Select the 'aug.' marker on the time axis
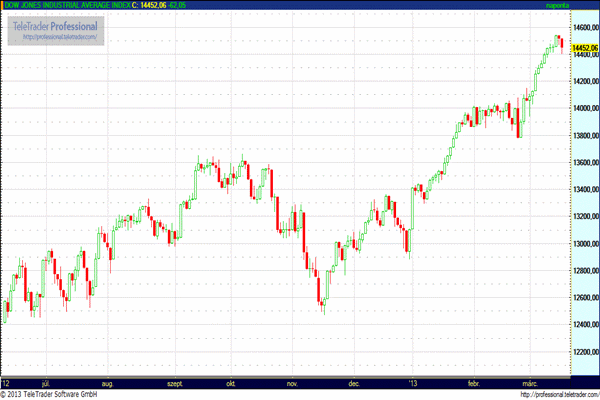Screen dimensions: 600x400 (108, 382)
